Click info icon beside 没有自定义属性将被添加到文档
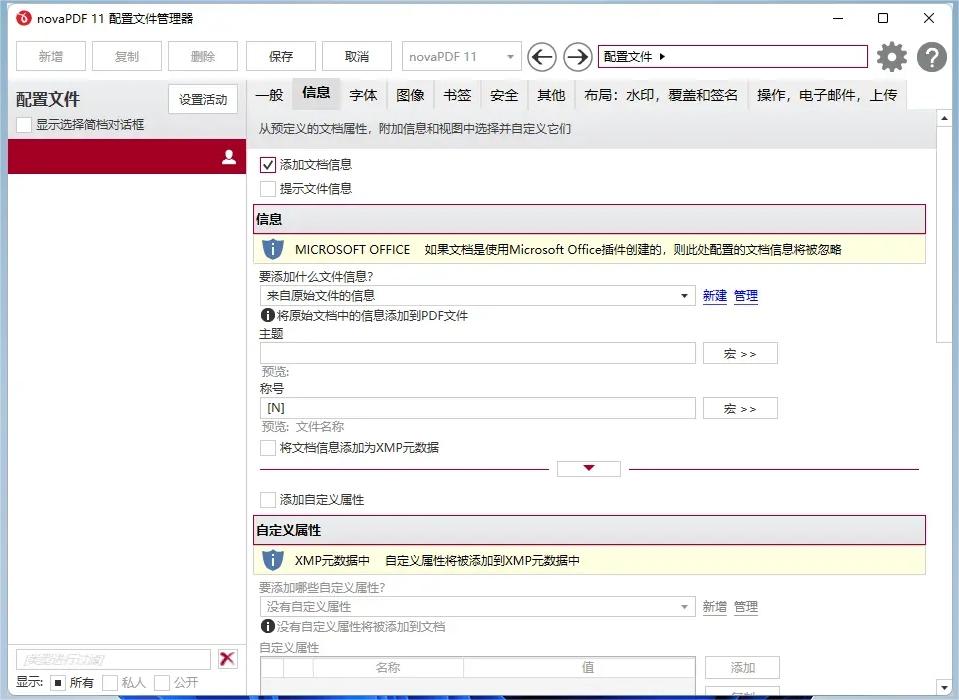Viewport: 959px width, 700px height. click(x=267, y=626)
